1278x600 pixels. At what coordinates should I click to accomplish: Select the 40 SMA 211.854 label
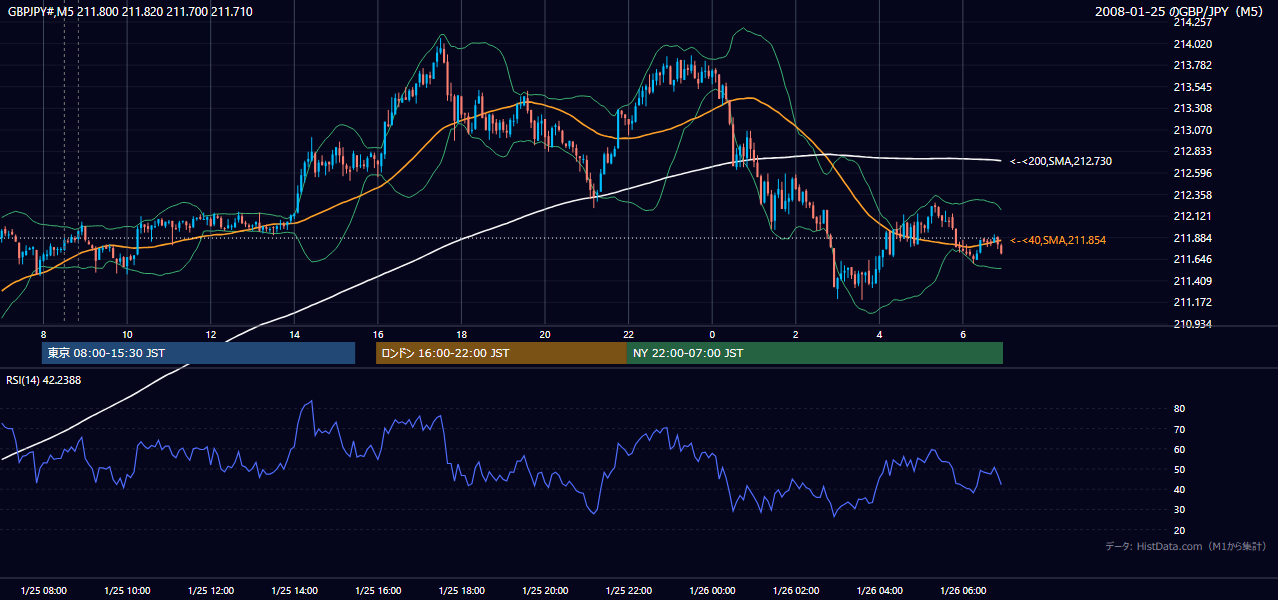[1058, 240]
